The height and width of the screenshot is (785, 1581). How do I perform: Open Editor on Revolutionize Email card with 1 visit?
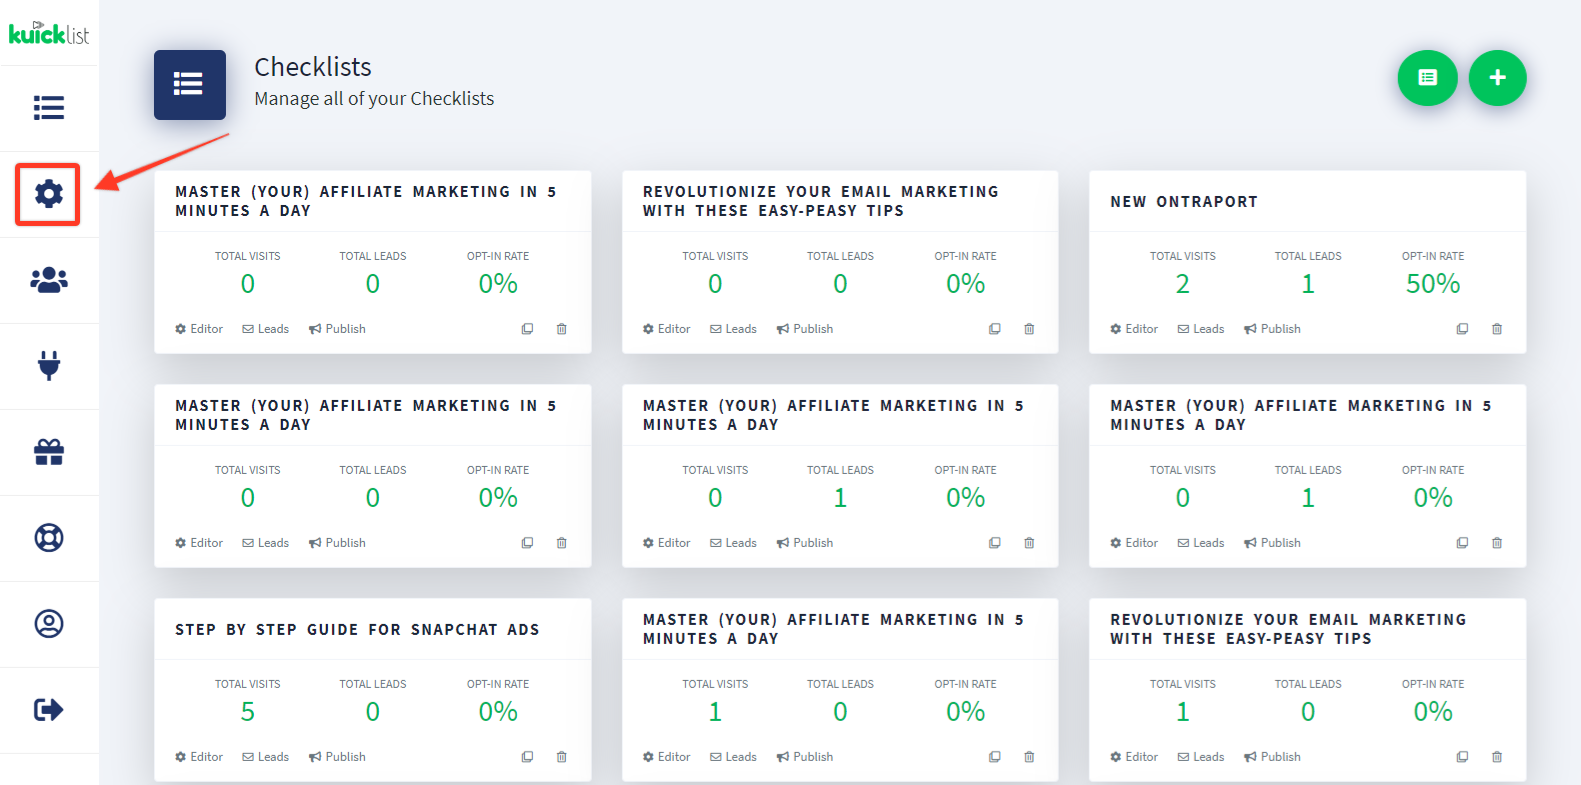coord(1134,757)
